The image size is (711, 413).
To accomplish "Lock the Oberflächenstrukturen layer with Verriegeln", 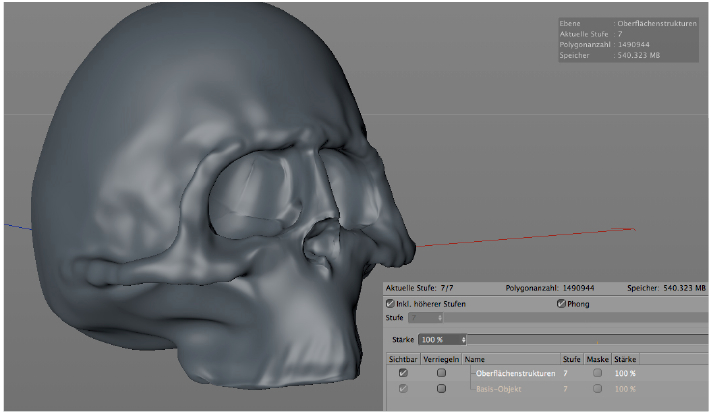I will tap(441, 373).
